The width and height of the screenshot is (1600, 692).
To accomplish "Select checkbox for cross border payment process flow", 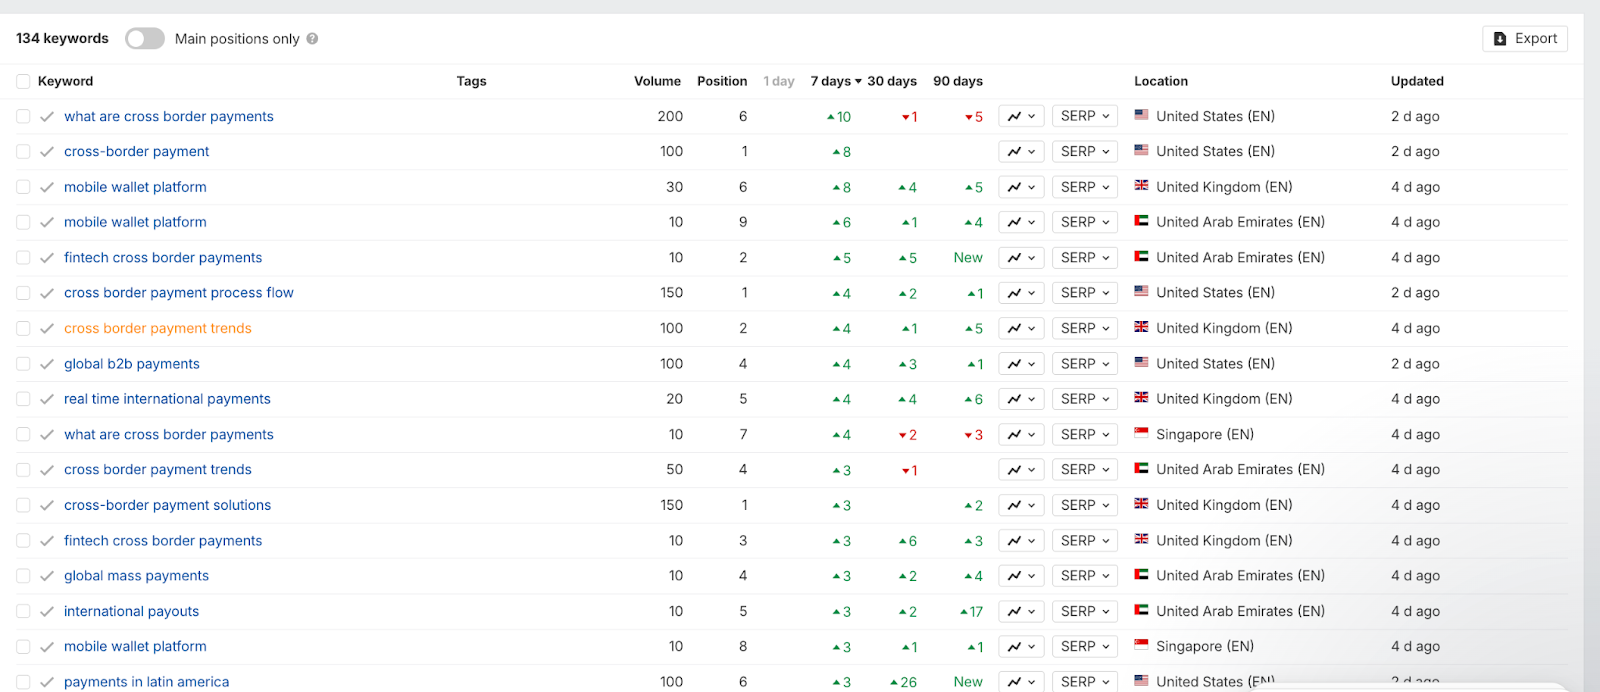I will [23, 293].
